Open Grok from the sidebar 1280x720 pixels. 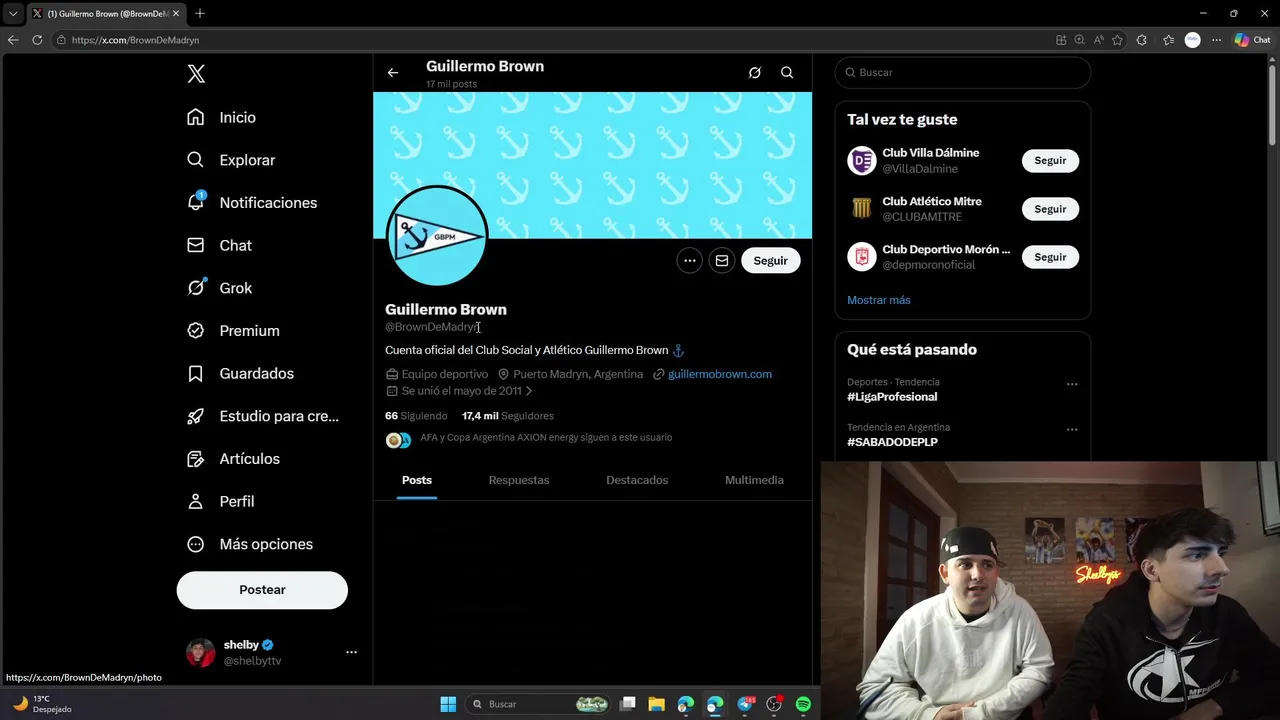click(219, 288)
